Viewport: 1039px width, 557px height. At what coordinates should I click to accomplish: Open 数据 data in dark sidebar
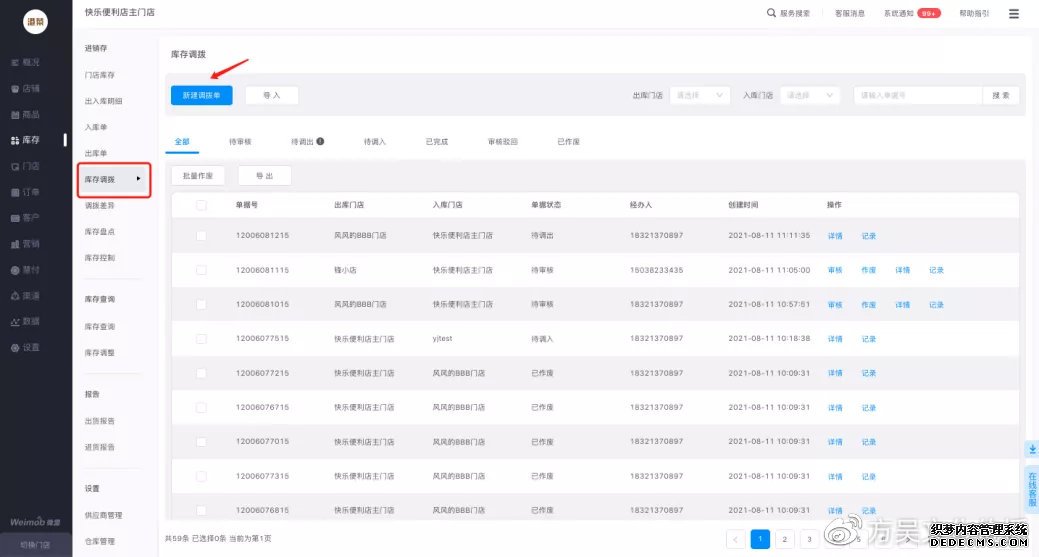pos(25,321)
